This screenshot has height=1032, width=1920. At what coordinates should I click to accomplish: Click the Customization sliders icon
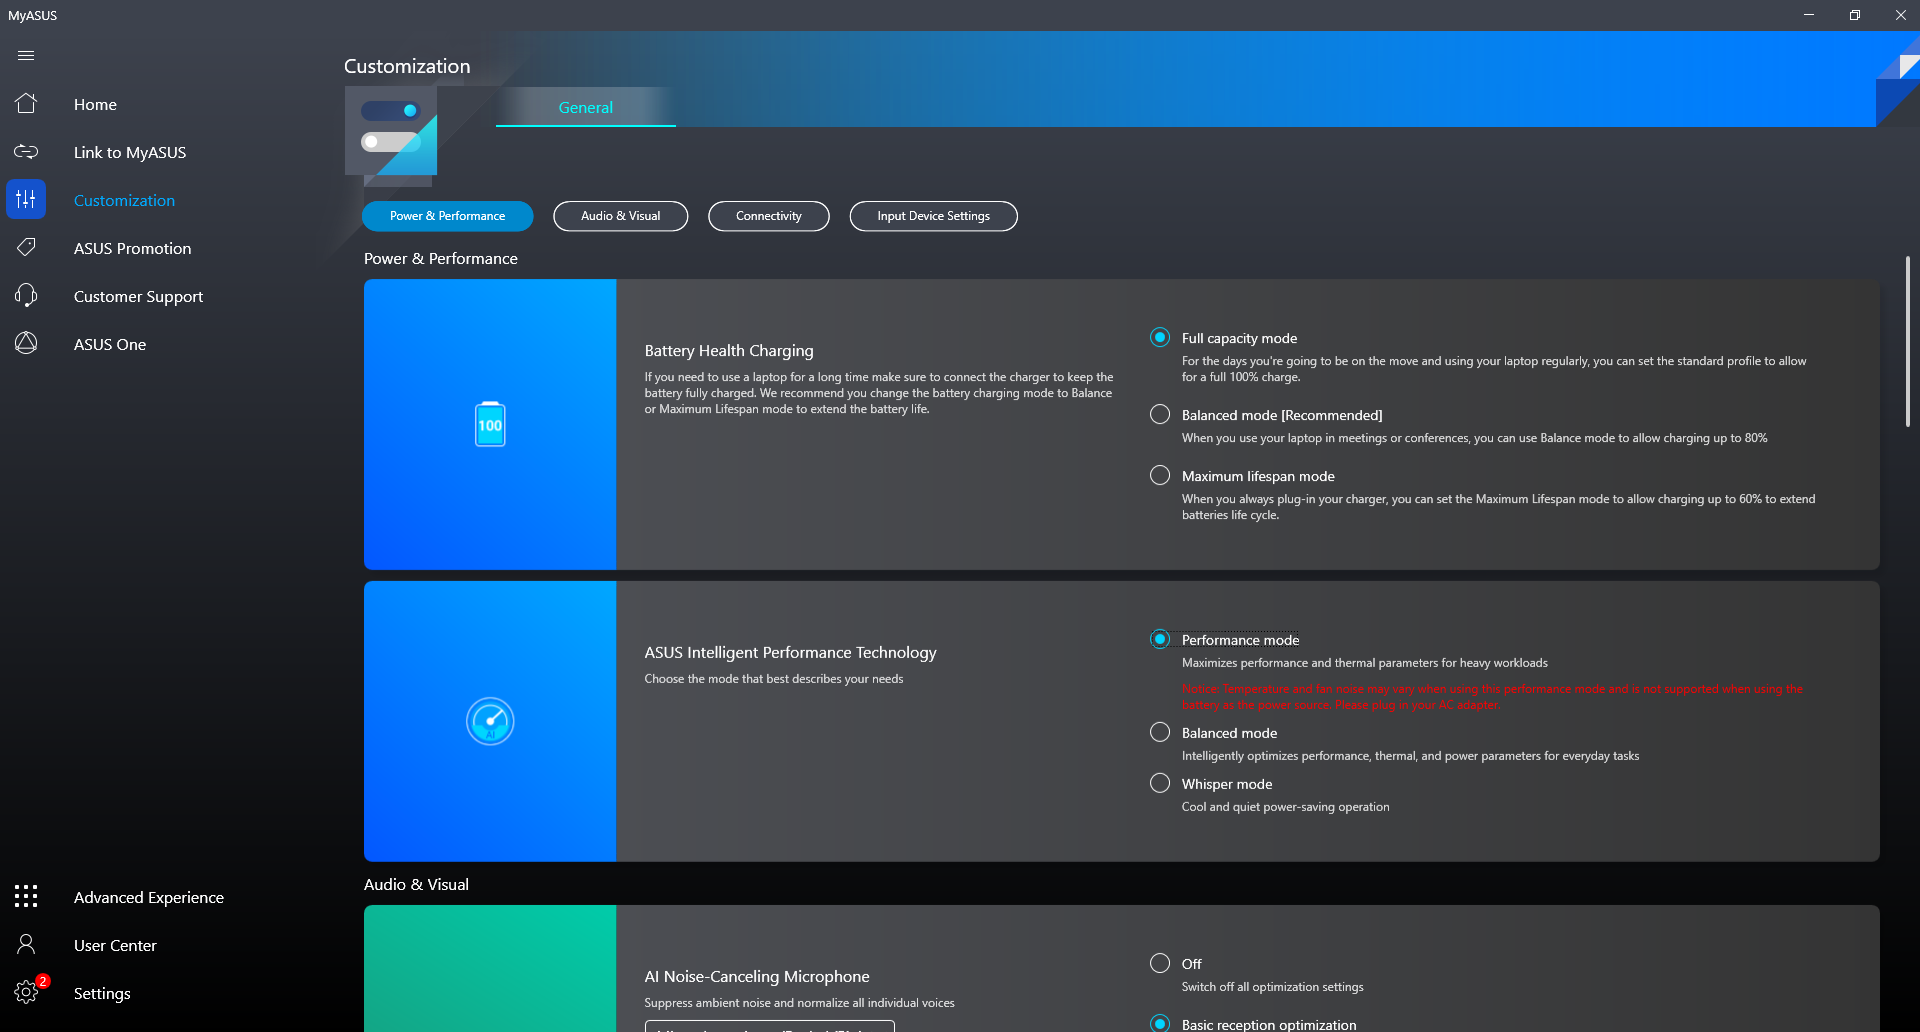point(26,200)
